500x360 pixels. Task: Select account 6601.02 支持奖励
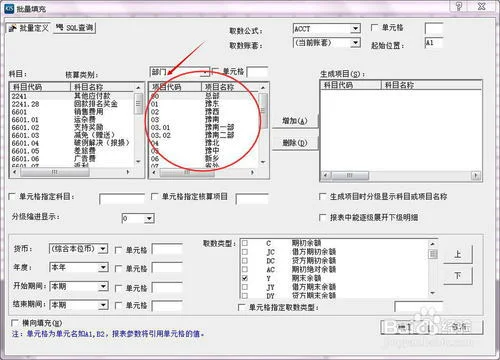[72, 128]
